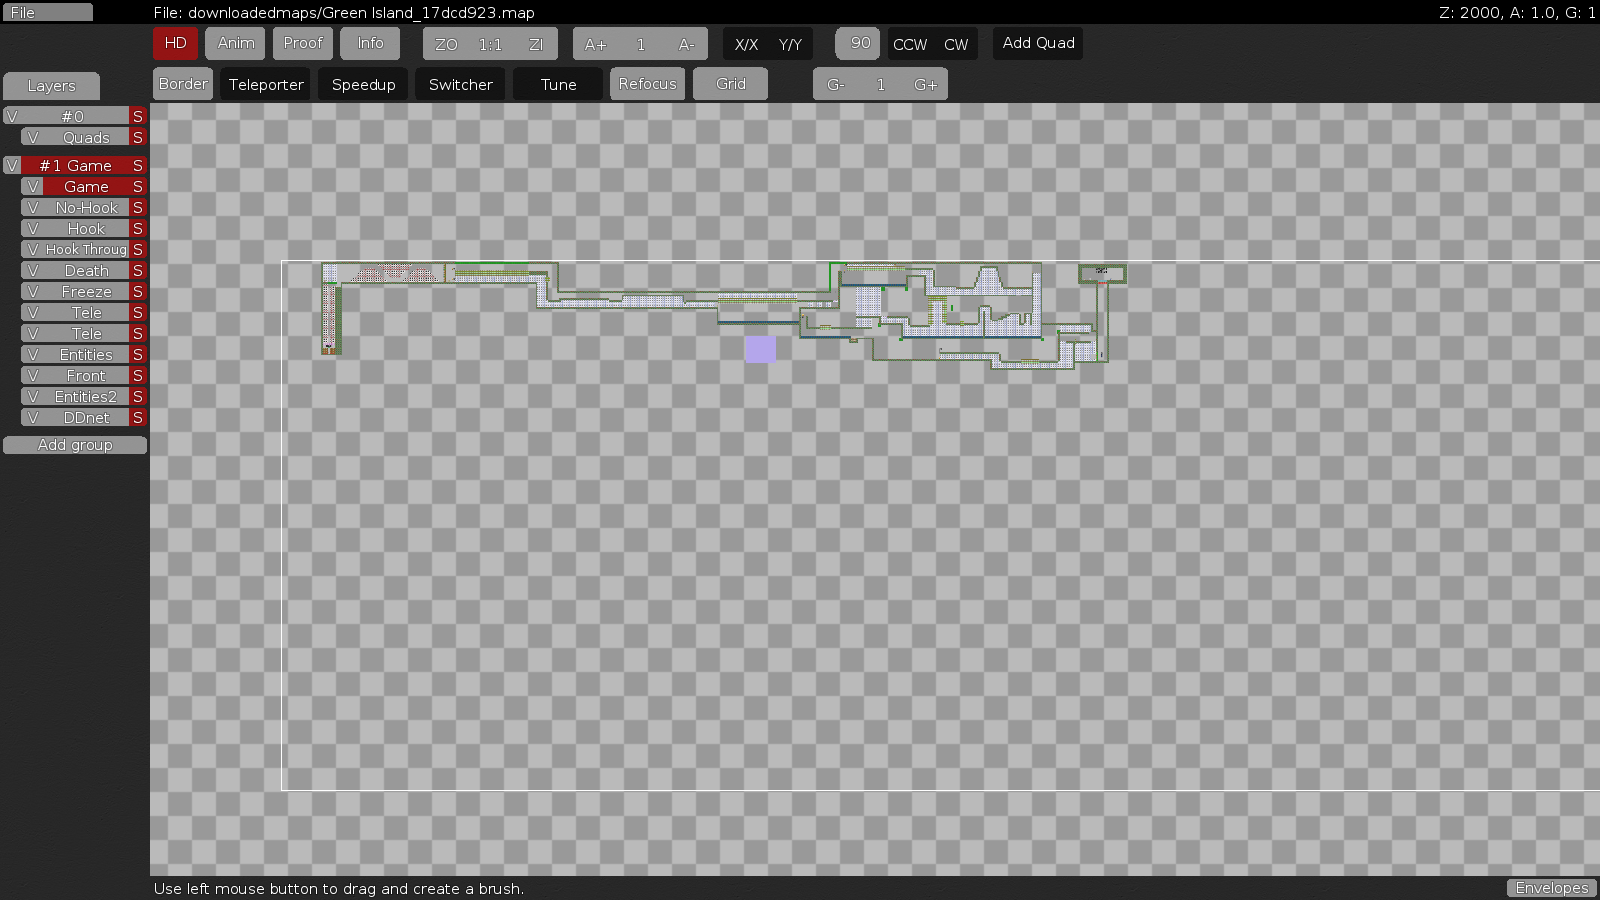Create a new group via Add group
This screenshot has width=1600, height=900.
75,445
